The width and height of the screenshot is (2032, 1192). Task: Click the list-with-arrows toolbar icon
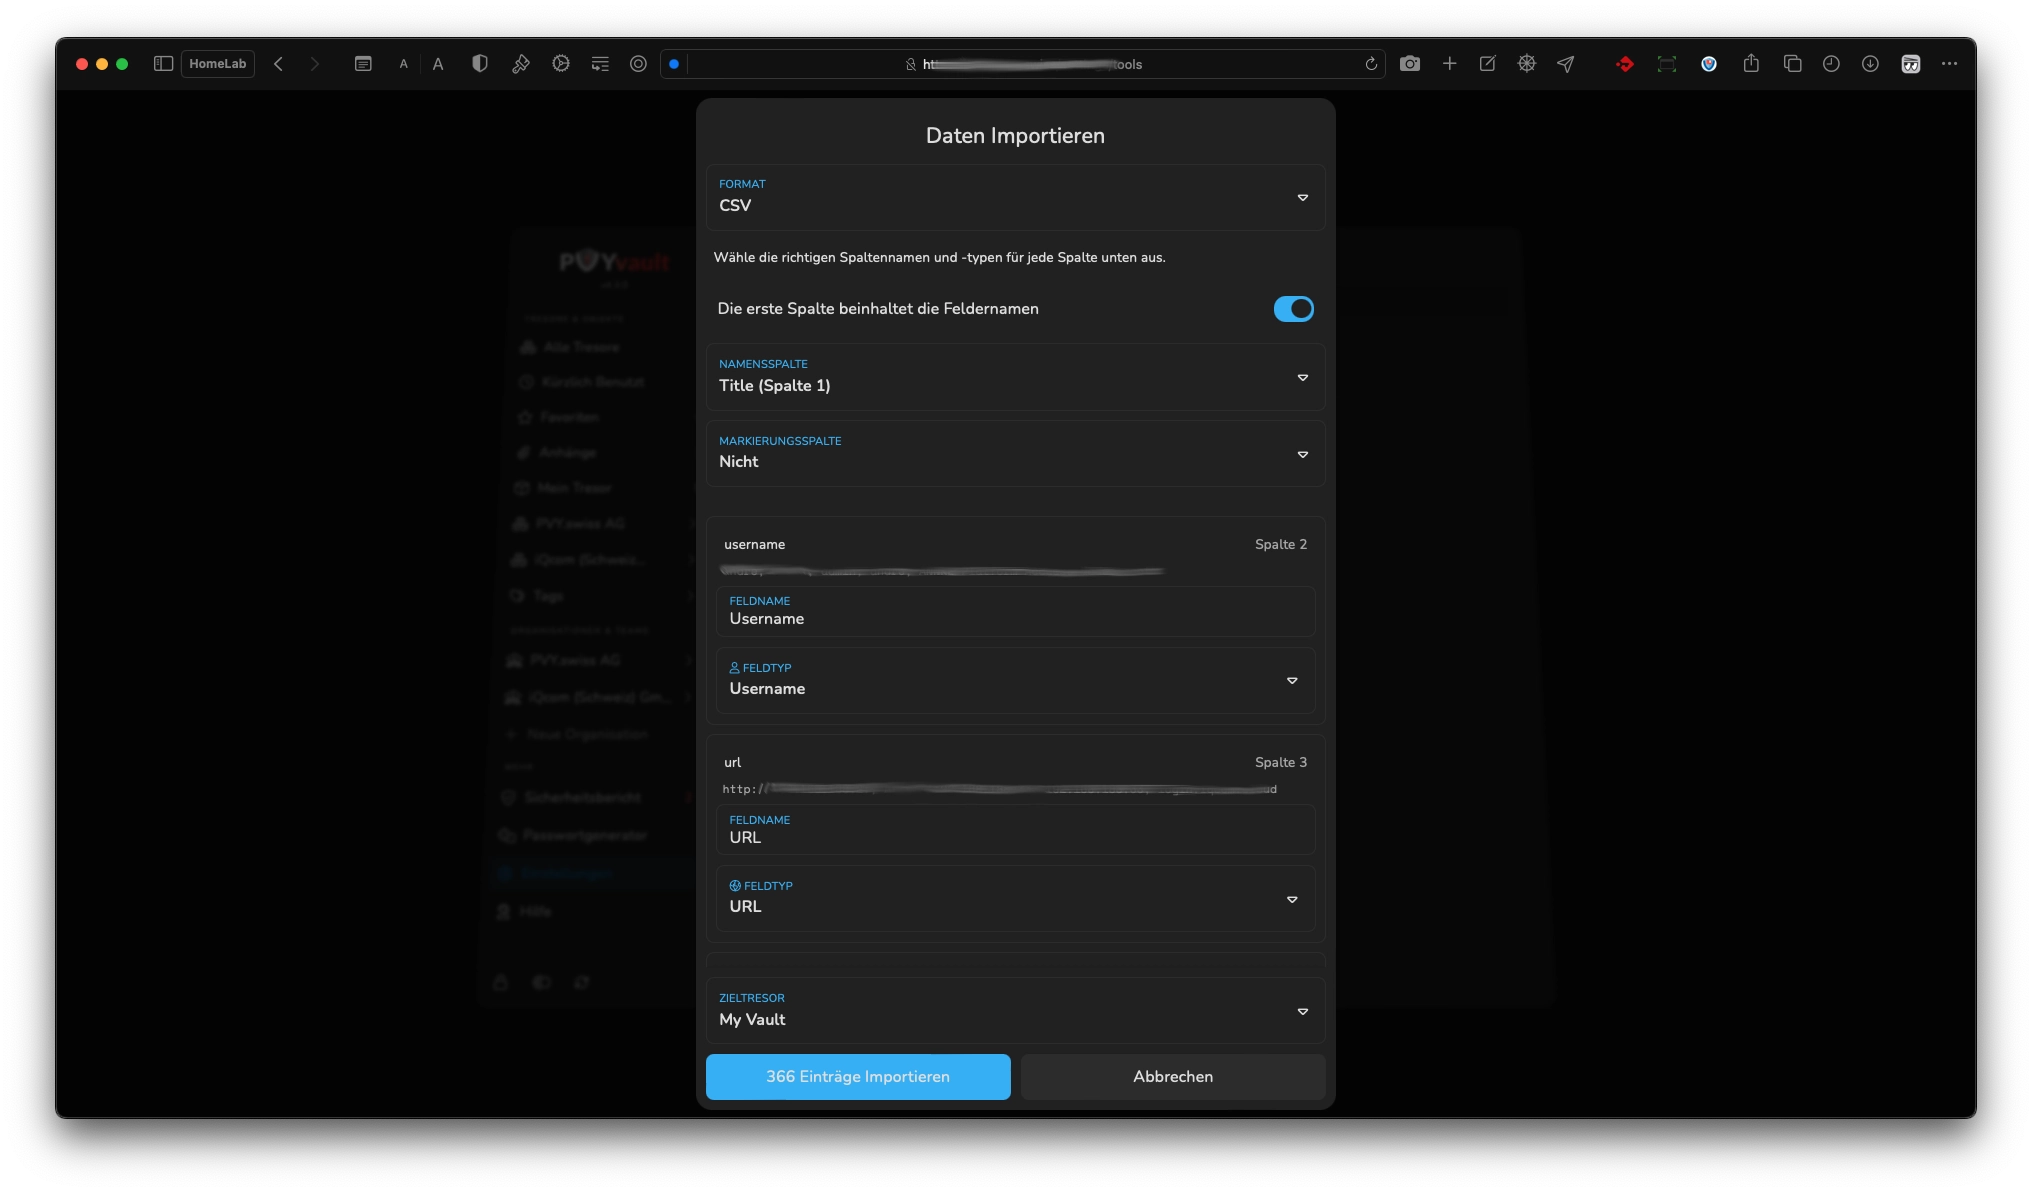click(x=600, y=64)
